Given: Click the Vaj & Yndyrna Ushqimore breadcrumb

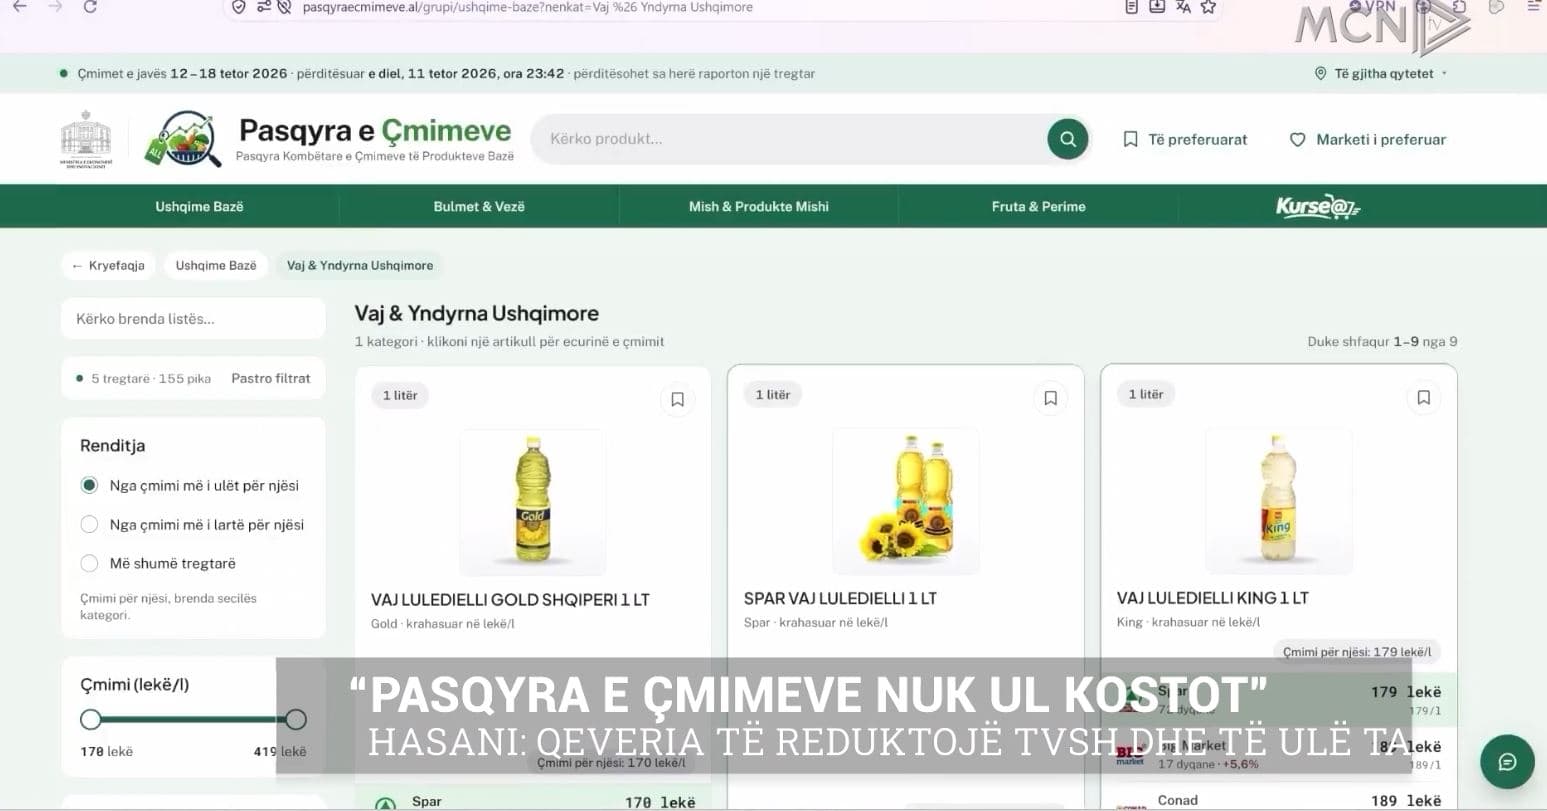Looking at the screenshot, I should (360, 265).
